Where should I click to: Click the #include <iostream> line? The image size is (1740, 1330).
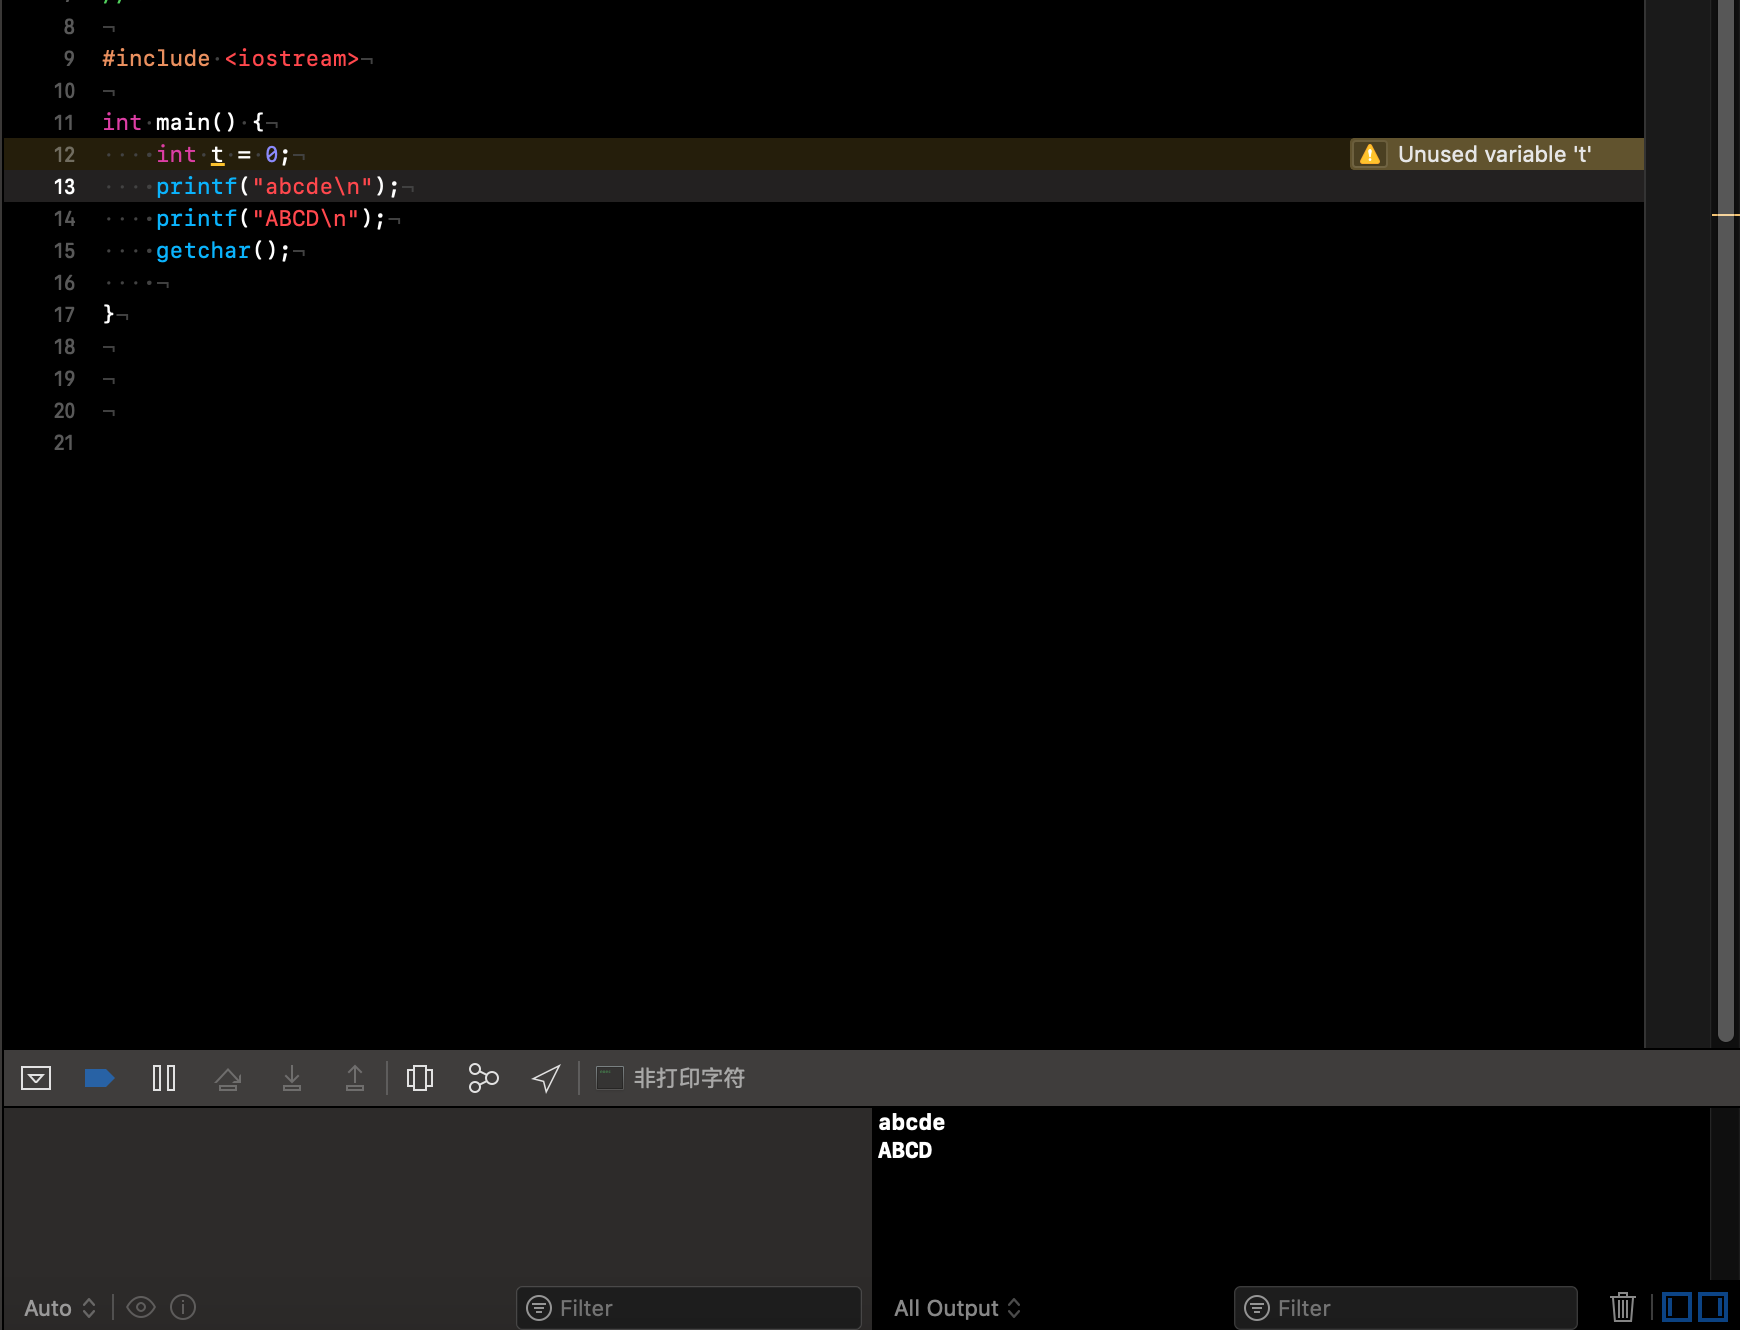tap(231, 59)
